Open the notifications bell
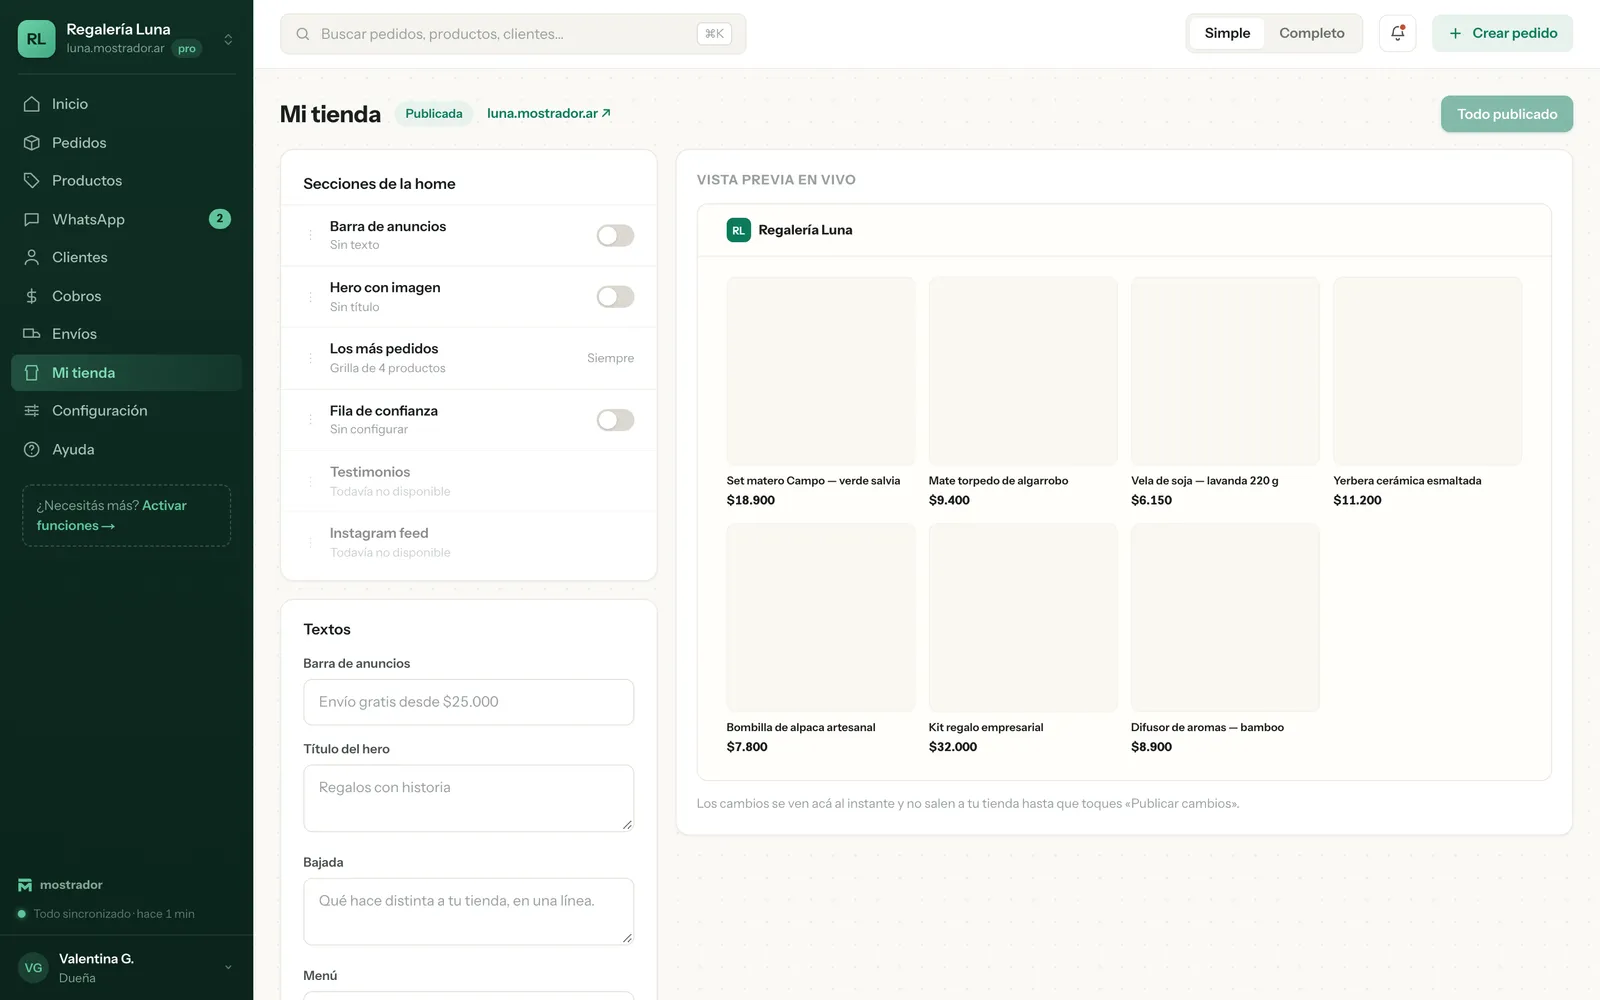The height and width of the screenshot is (1000, 1600). click(x=1397, y=33)
